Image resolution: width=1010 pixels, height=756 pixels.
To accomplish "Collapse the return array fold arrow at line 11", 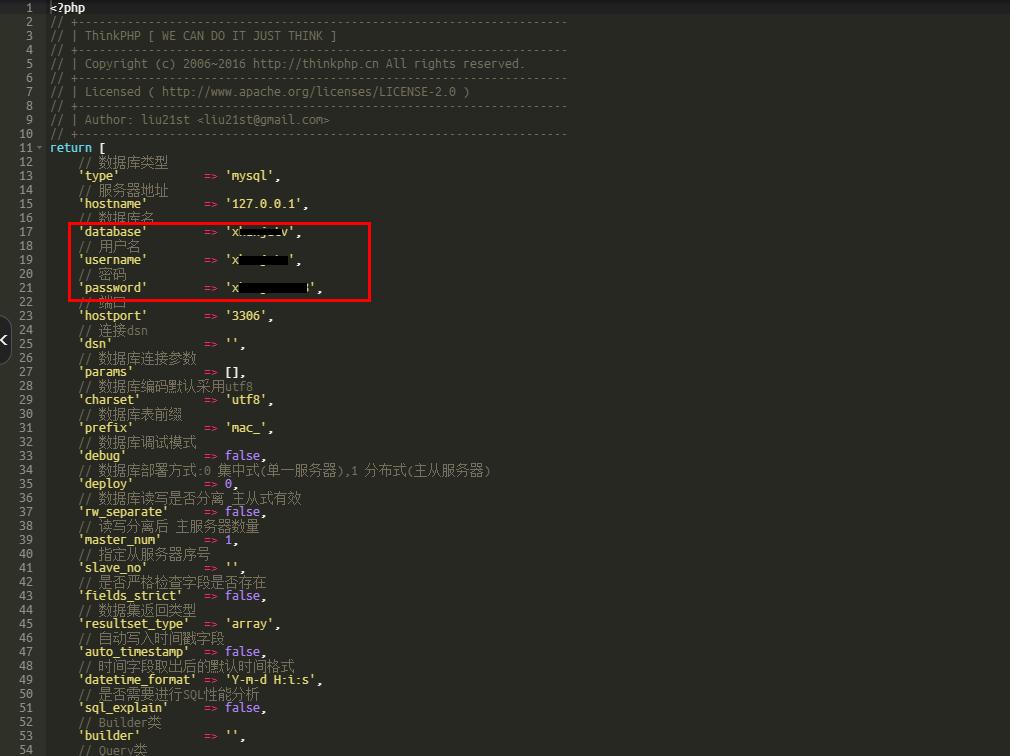I will tap(40, 147).
